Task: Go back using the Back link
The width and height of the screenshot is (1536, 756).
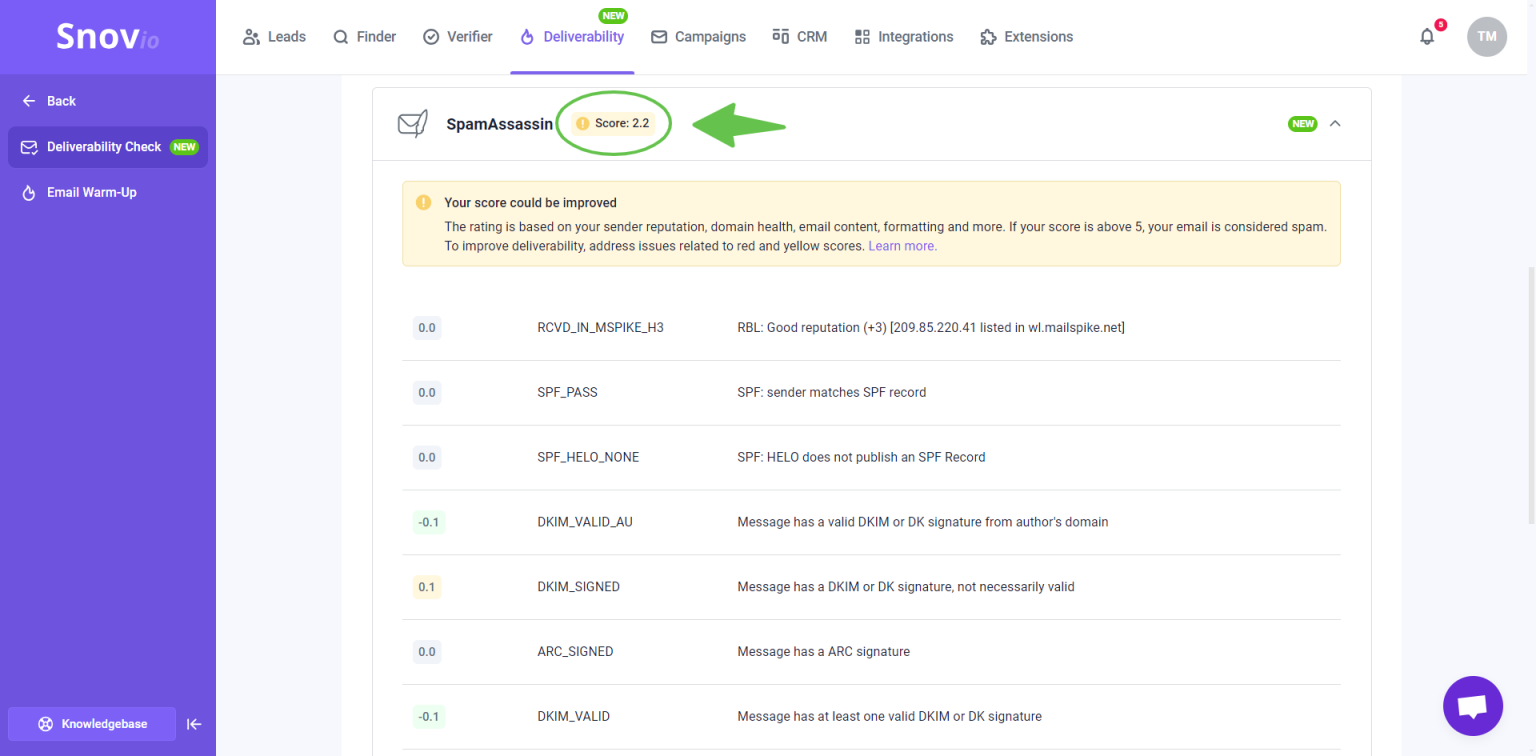Action: pos(49,101)
